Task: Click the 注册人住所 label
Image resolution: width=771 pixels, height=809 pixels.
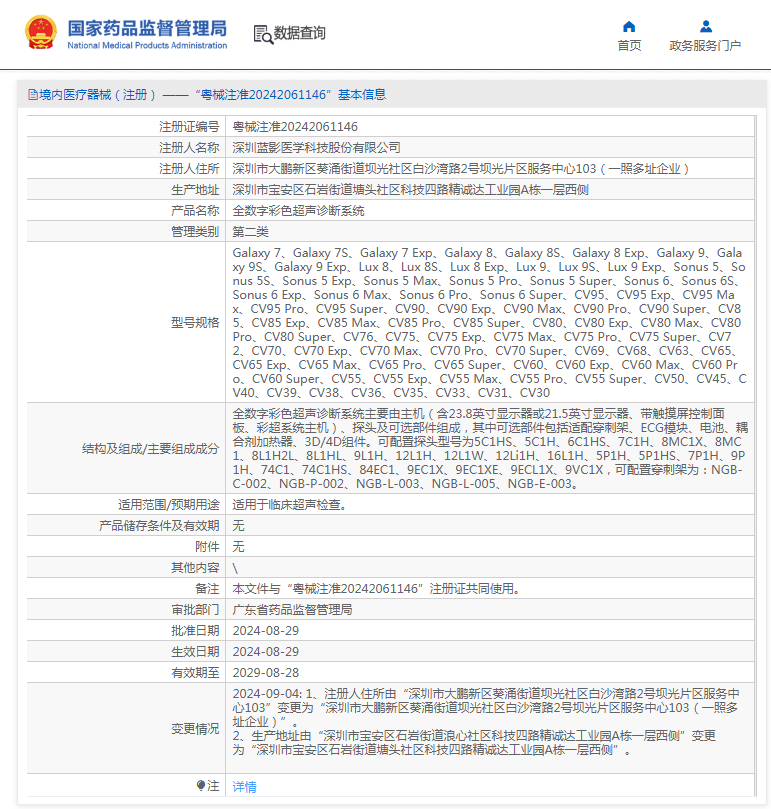Action: [x=189, y=169]
